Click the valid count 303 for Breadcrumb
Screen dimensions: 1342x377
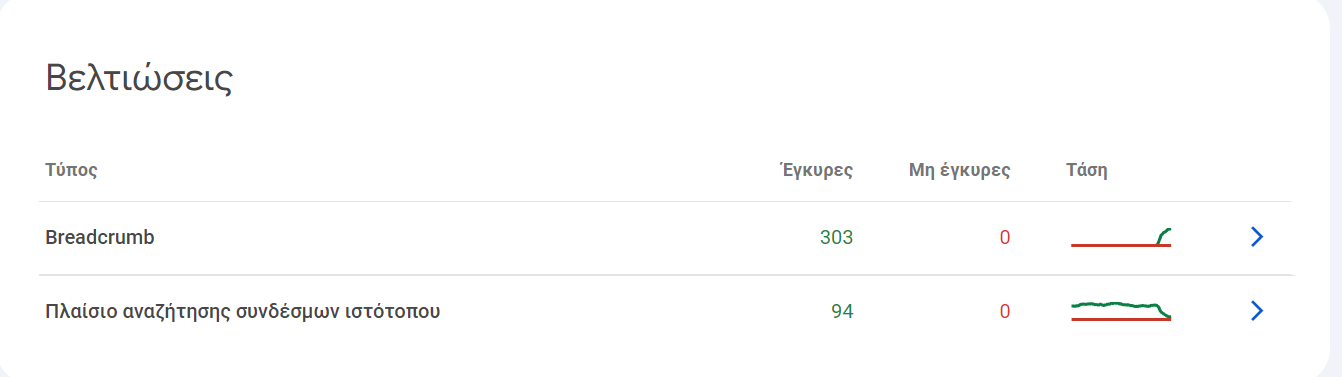(836, 238)
